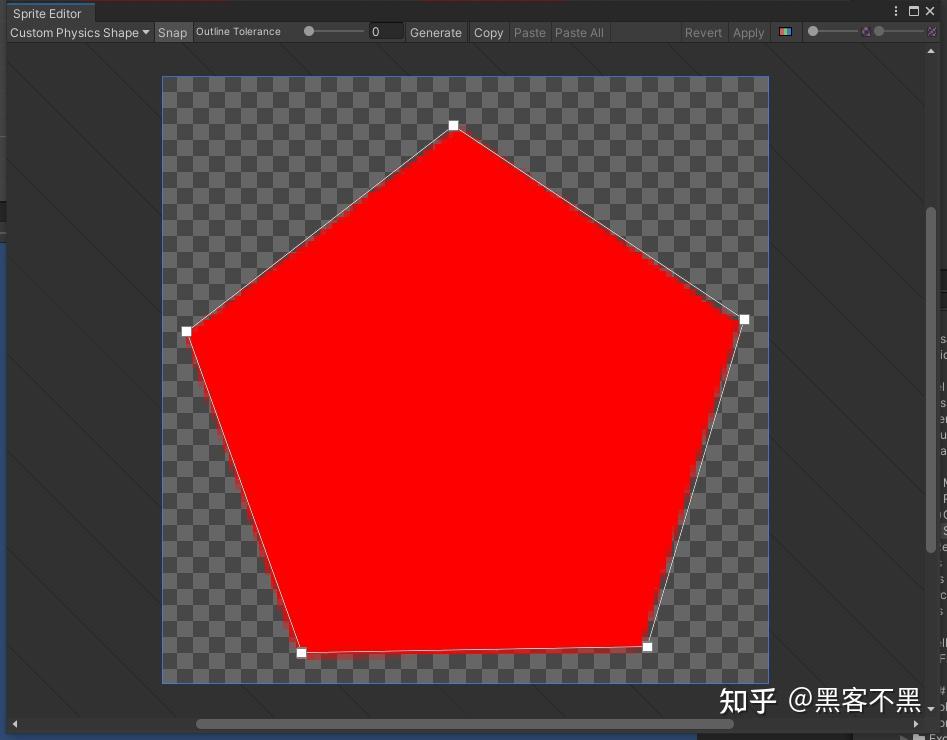Toggle the Snap button
This screenshot has width=947, height=740.
(172, 33)
